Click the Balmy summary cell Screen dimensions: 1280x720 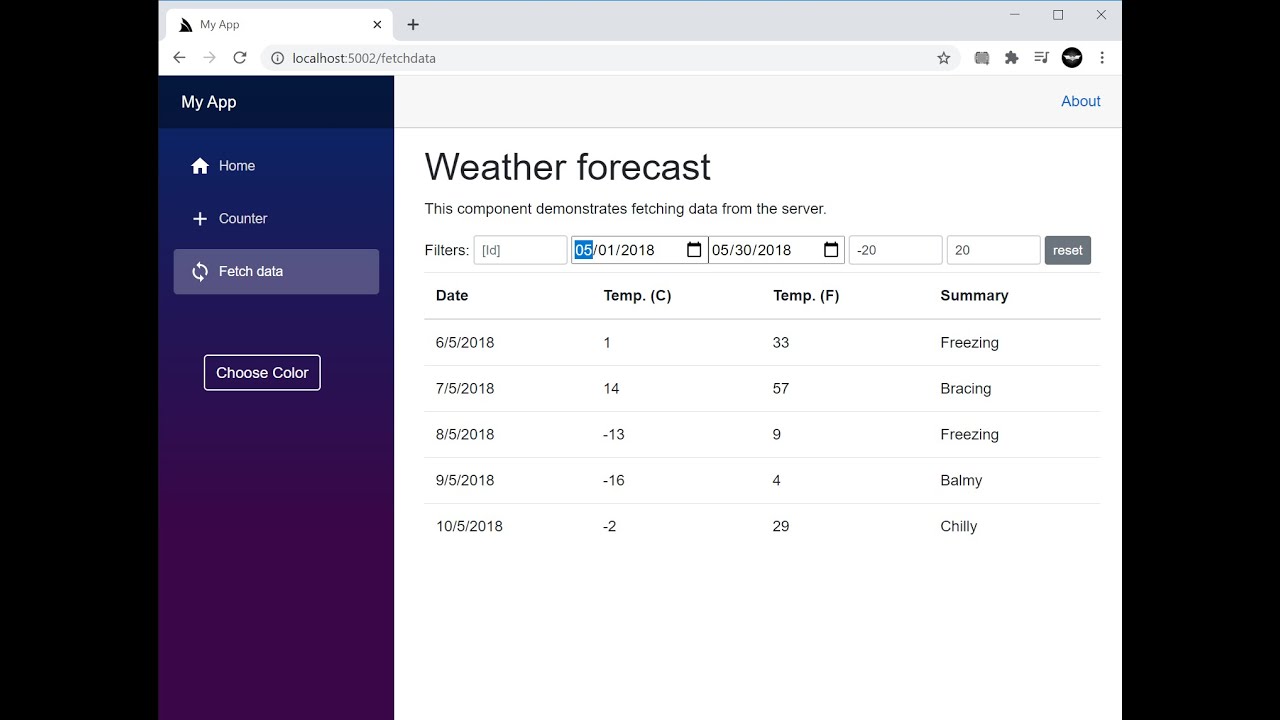(961, 481)
